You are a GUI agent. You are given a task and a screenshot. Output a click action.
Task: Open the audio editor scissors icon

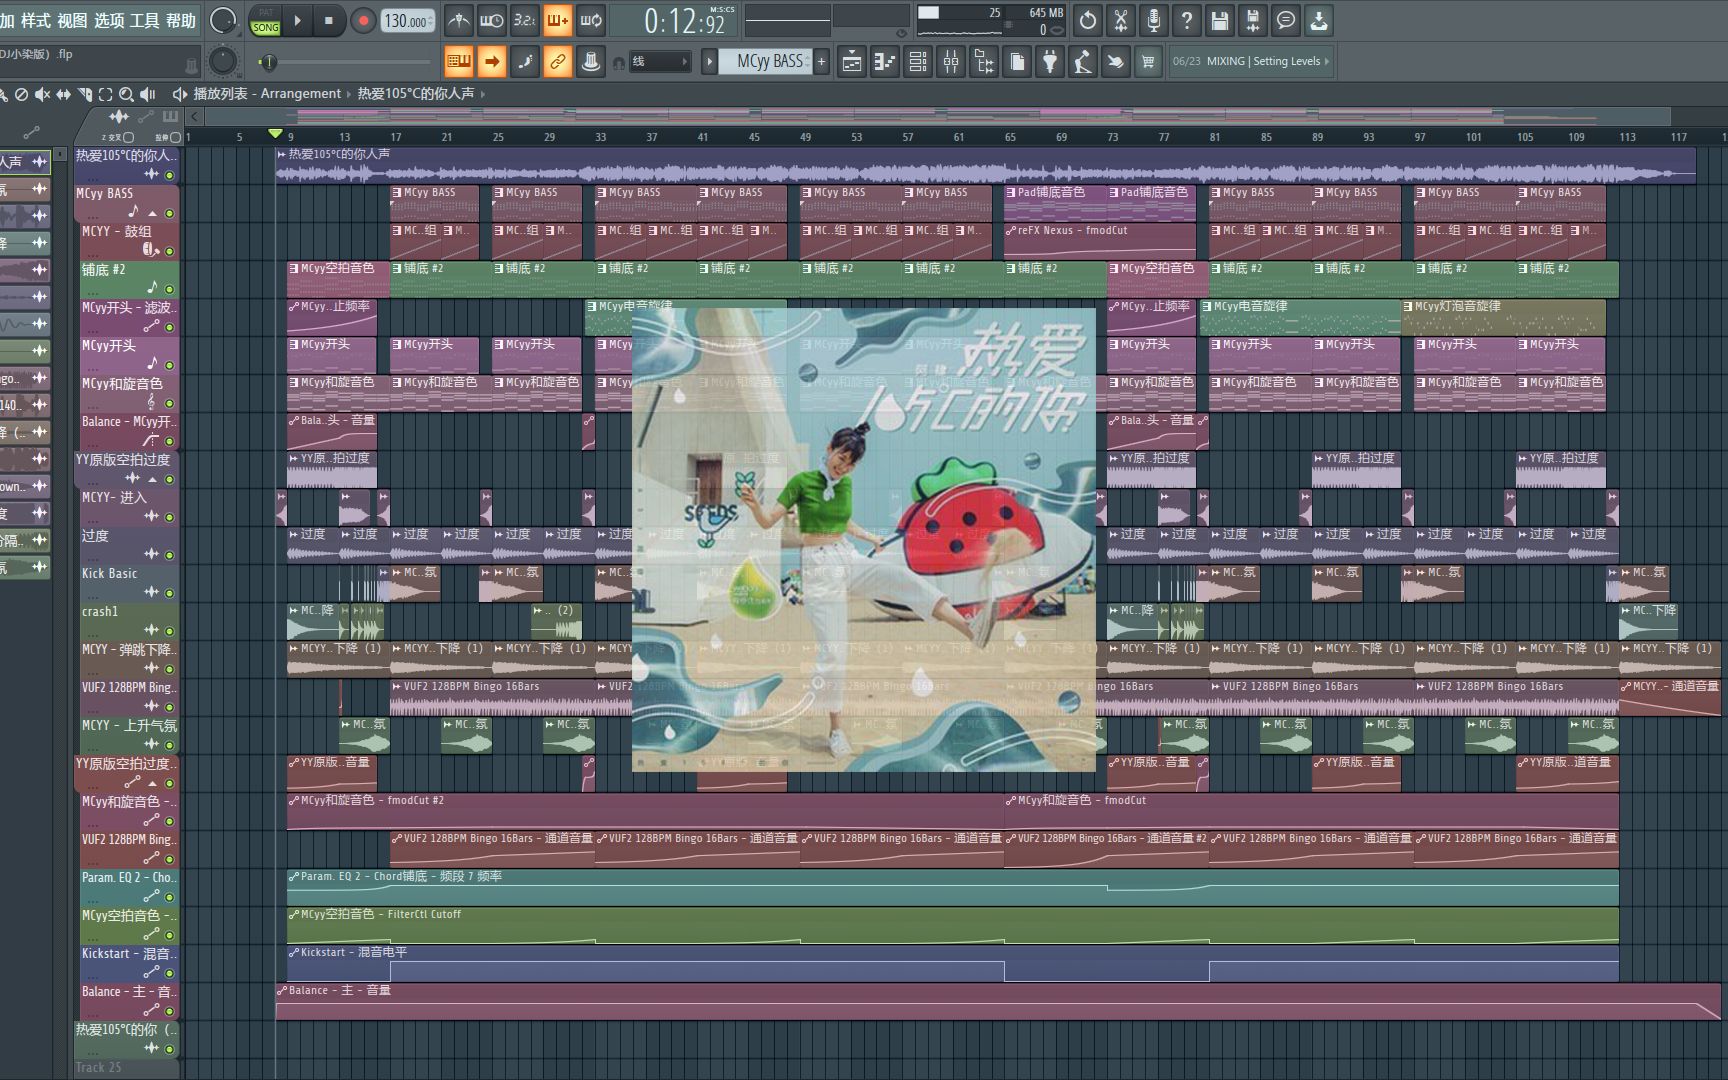(x=1121, y=20)
